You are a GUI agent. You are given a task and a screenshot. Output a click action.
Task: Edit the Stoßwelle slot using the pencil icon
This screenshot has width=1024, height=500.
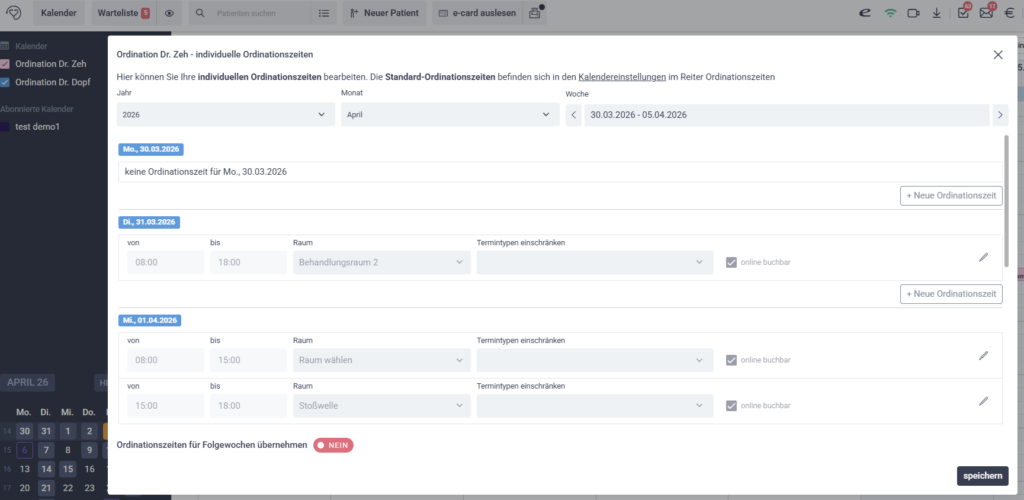(x=983, y=401)
